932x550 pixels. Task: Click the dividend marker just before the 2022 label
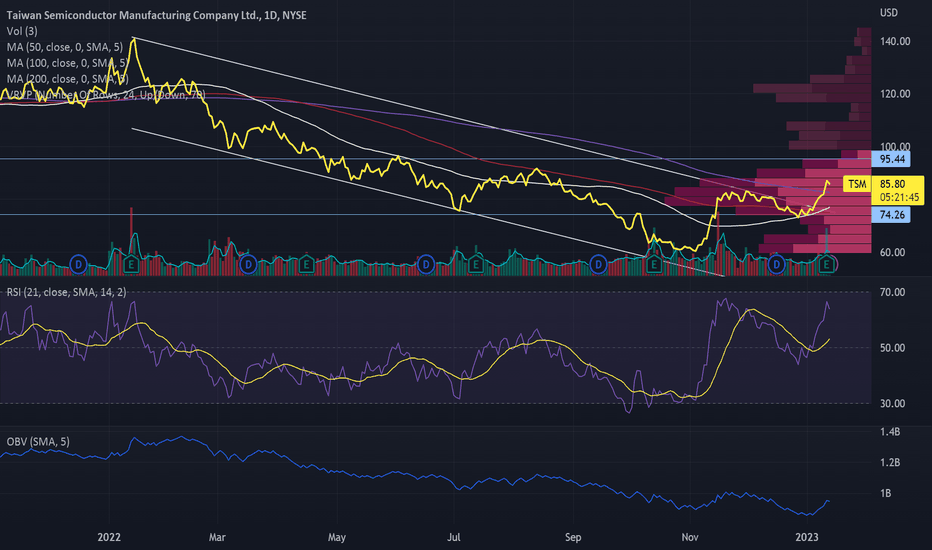(x=78, y=264)
